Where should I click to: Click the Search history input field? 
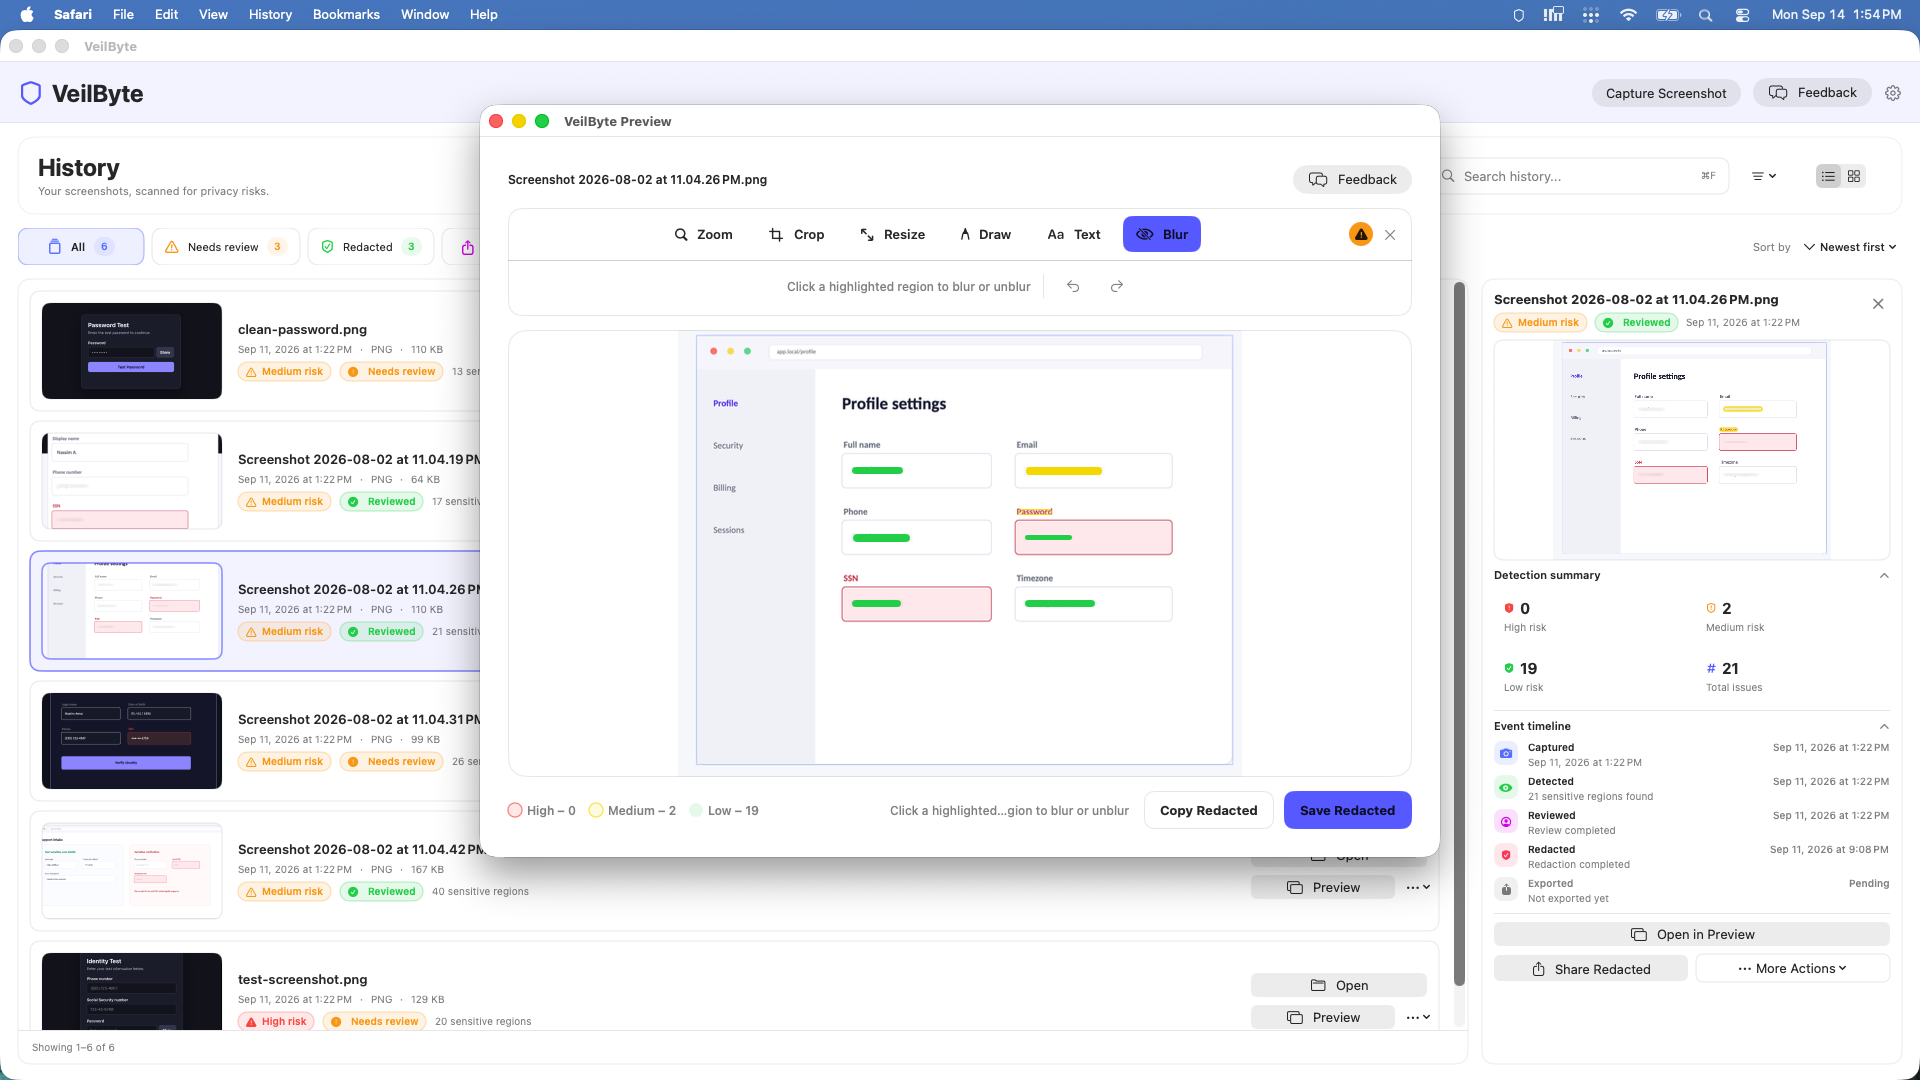coord(1585,176)
